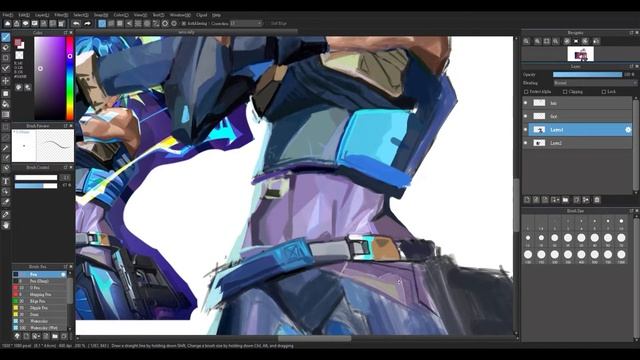Image resolution: width=640 pixels, height=360 pixels.
Task: Click the transparent color swatch
Action: pos(19,55)
